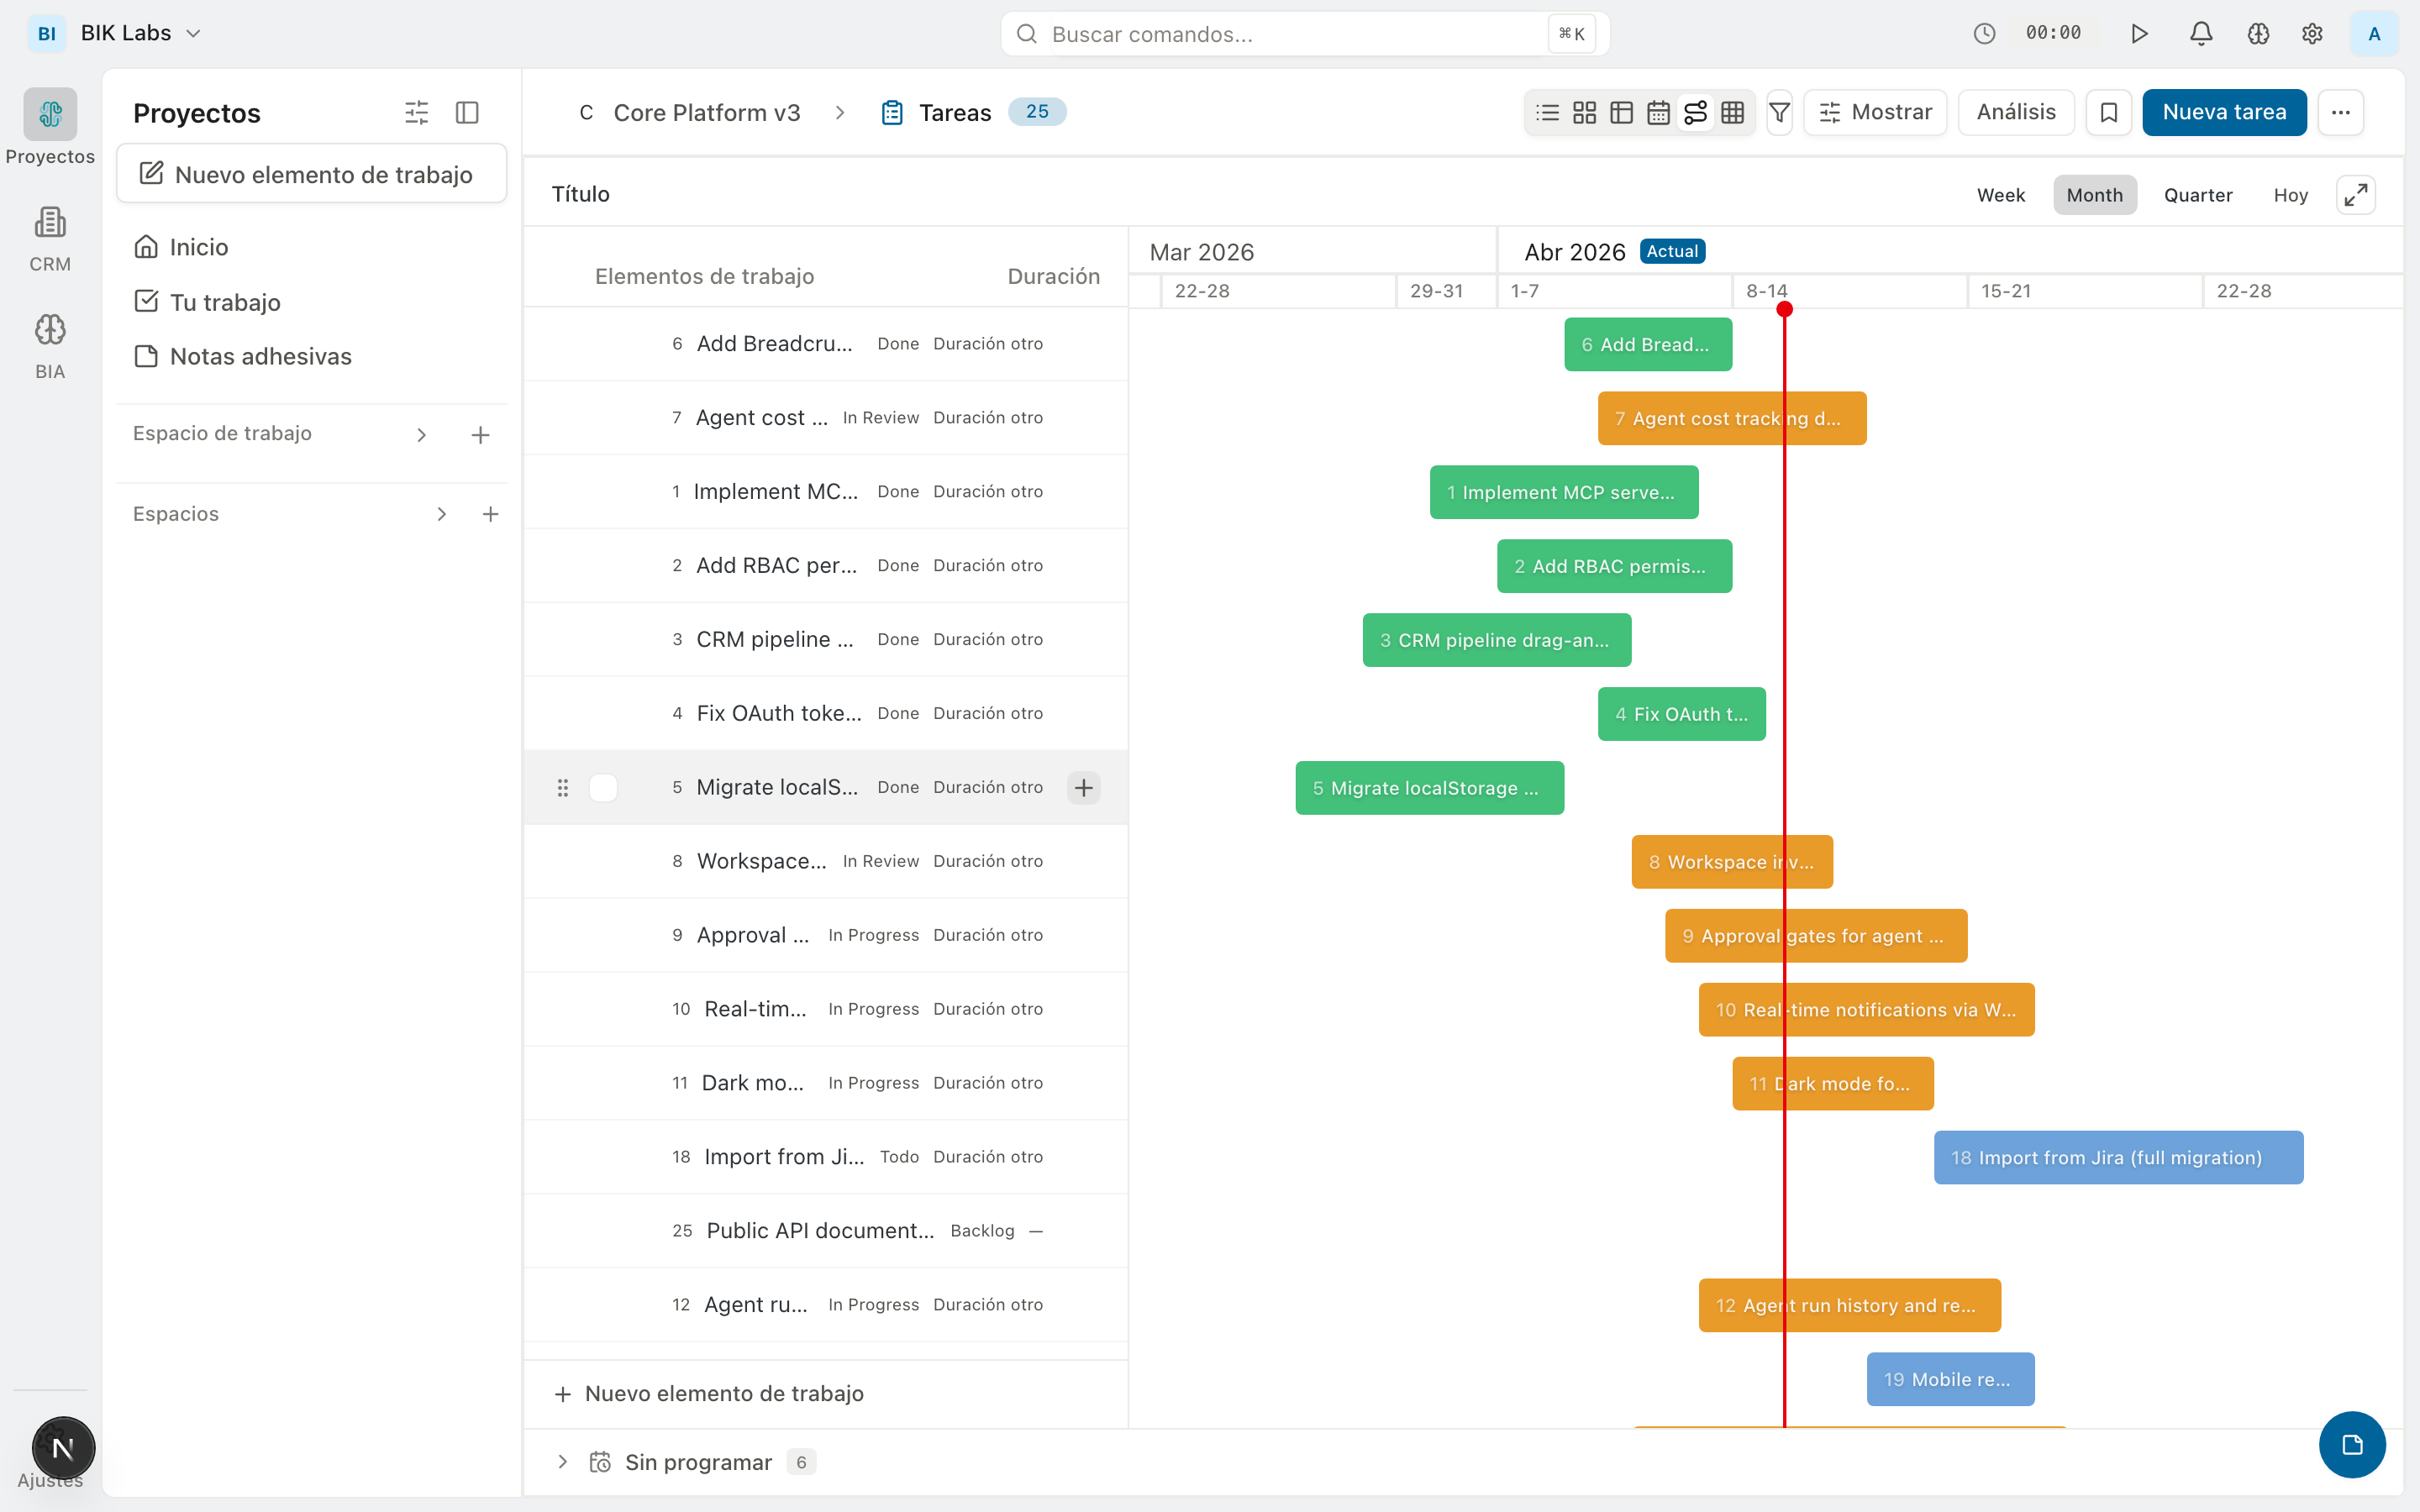This screenshot has height=1512, width=2420.
Task: Open the filter options for tasks
Action: (x=1779, y=112)
